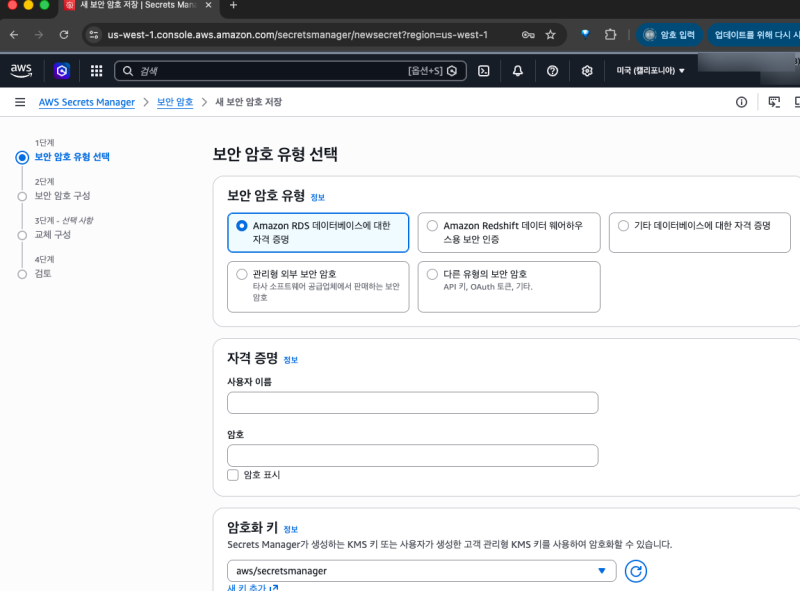Click the AWS logo home icon
The image size is (800, 591).
pyautogui.click(x=21, y=71)
